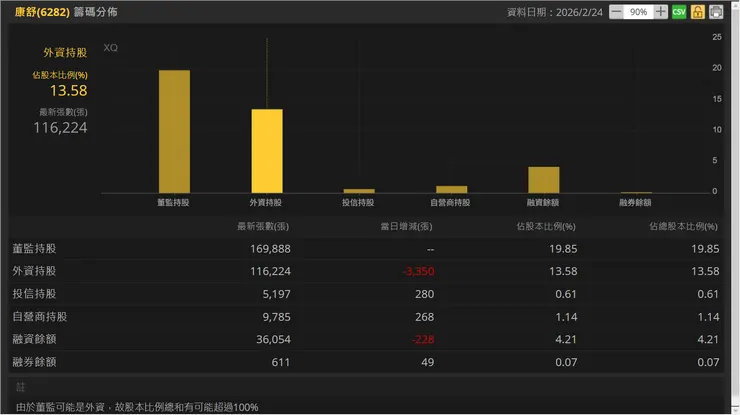740x415 pixels.
Task: Click the 融券餘額 axis label under chart
Action: click(635, 203)
